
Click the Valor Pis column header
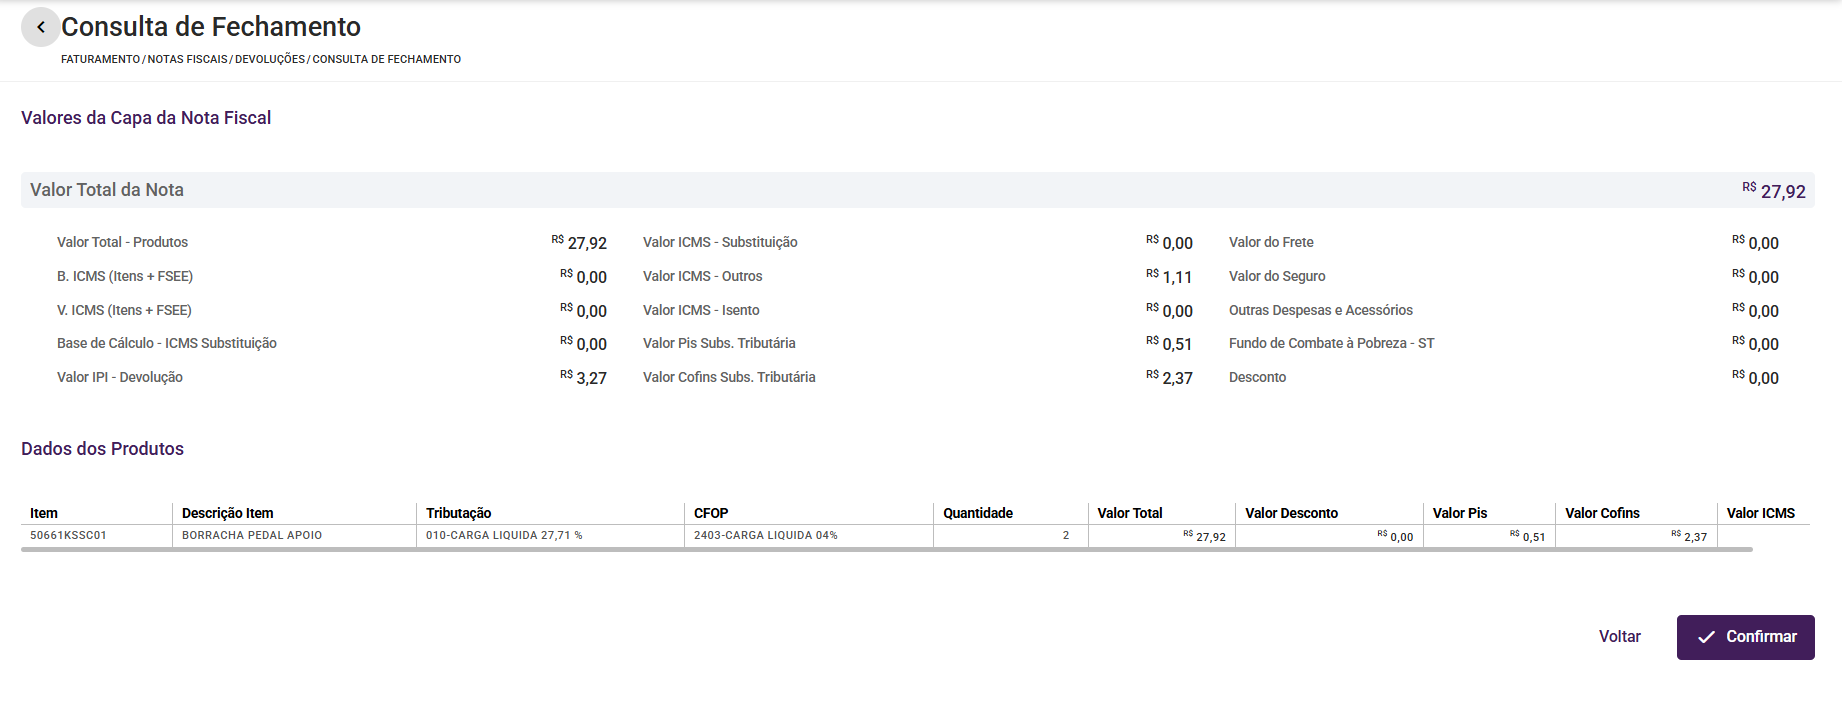(1460, 513)
